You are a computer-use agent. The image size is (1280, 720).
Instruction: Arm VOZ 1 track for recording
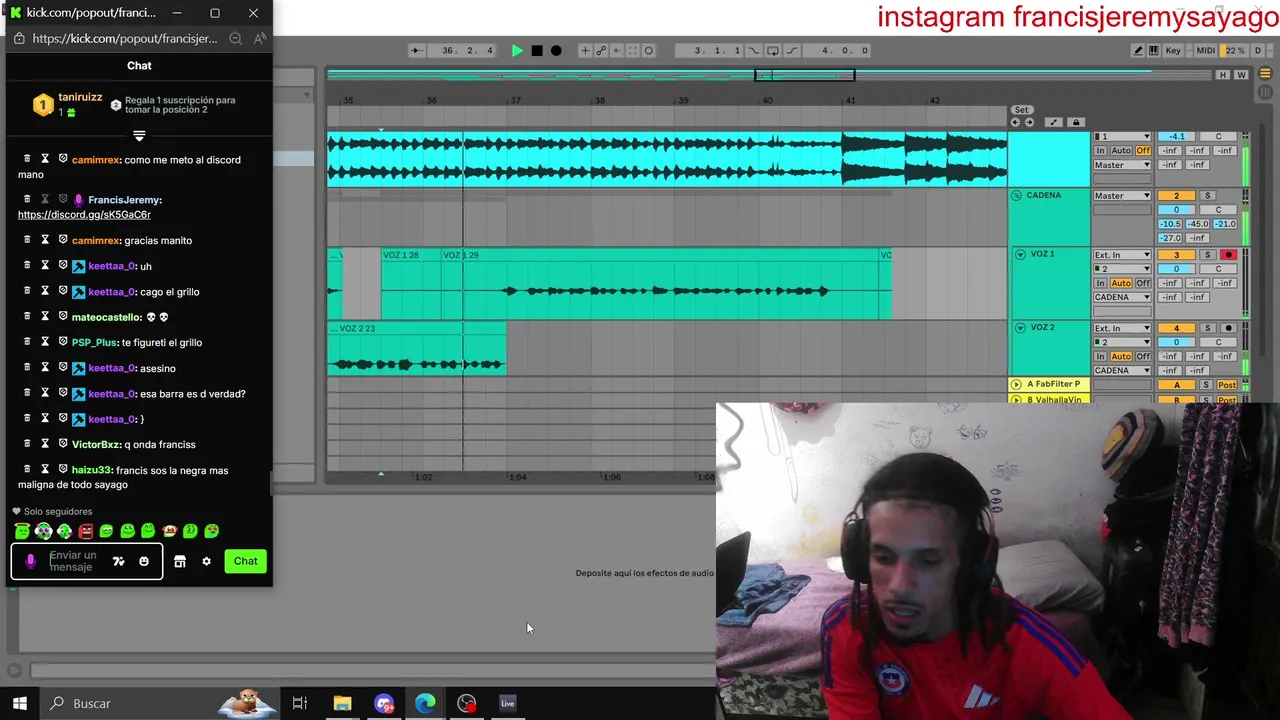[x=1228, y=255]
